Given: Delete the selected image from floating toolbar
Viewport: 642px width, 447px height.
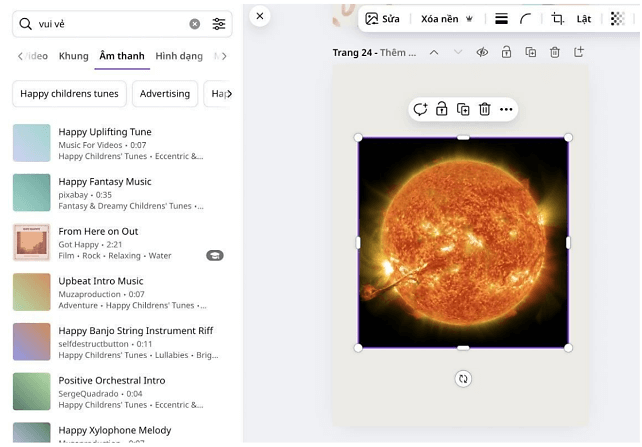Looking at the screenshot, I should (484, 109).
